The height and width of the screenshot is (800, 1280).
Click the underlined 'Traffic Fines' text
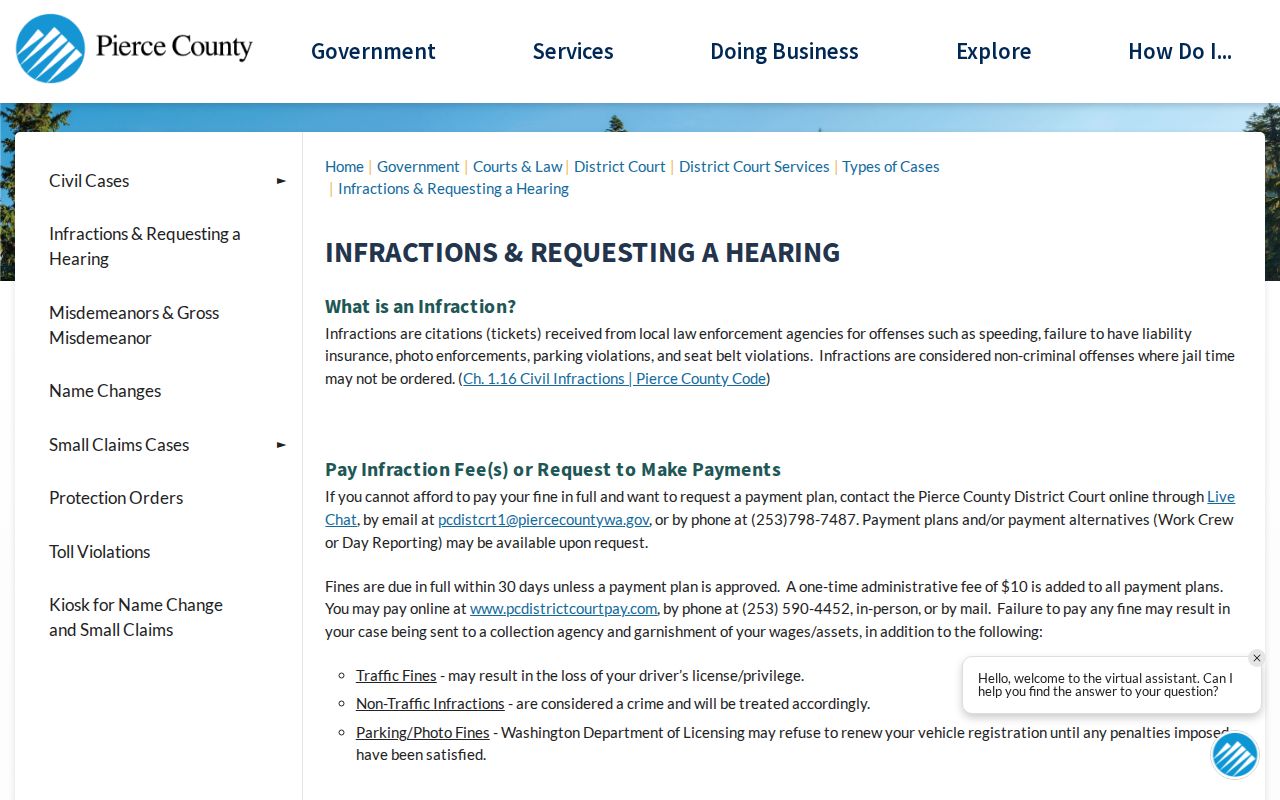point(396,676)
